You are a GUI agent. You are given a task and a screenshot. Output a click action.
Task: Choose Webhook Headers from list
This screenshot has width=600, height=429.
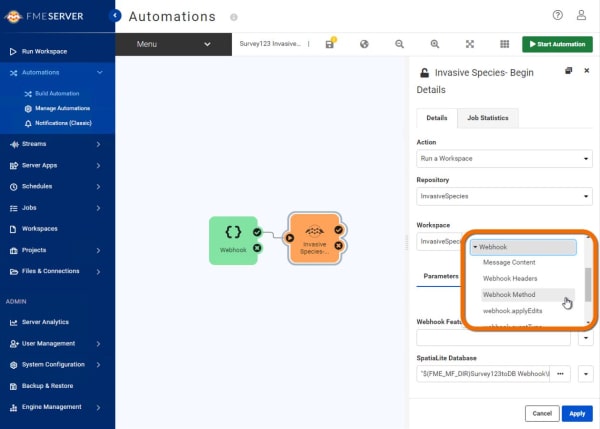[x=510, y=279]
